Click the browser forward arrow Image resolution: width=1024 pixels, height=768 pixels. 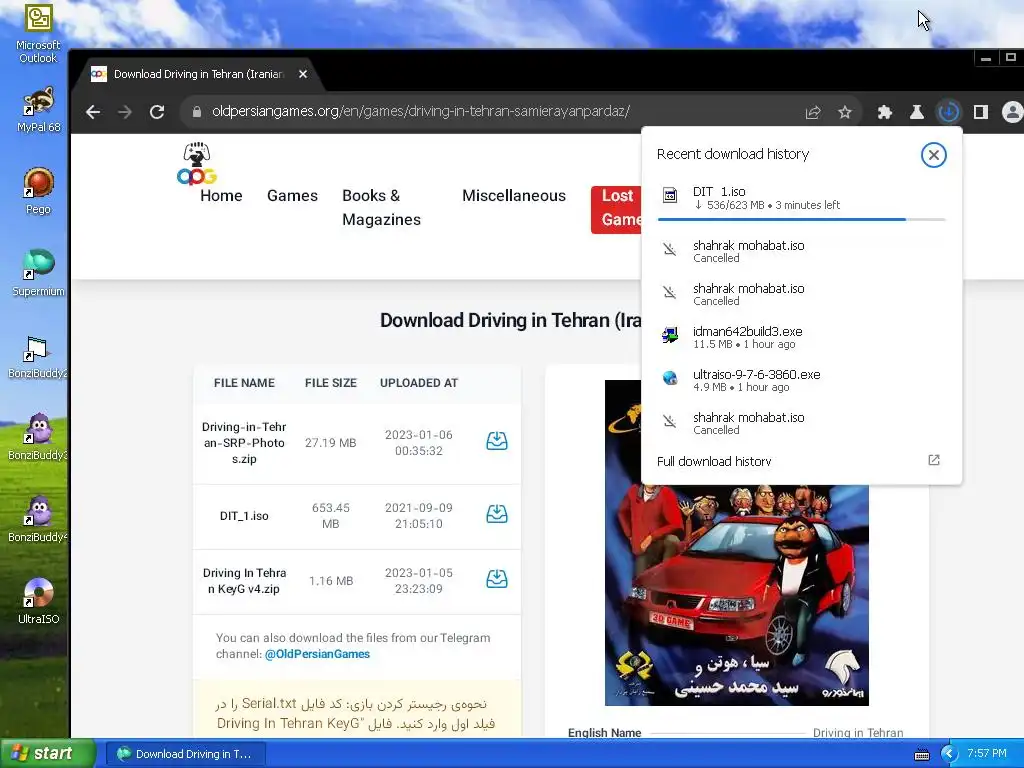[x=125, y=112]
